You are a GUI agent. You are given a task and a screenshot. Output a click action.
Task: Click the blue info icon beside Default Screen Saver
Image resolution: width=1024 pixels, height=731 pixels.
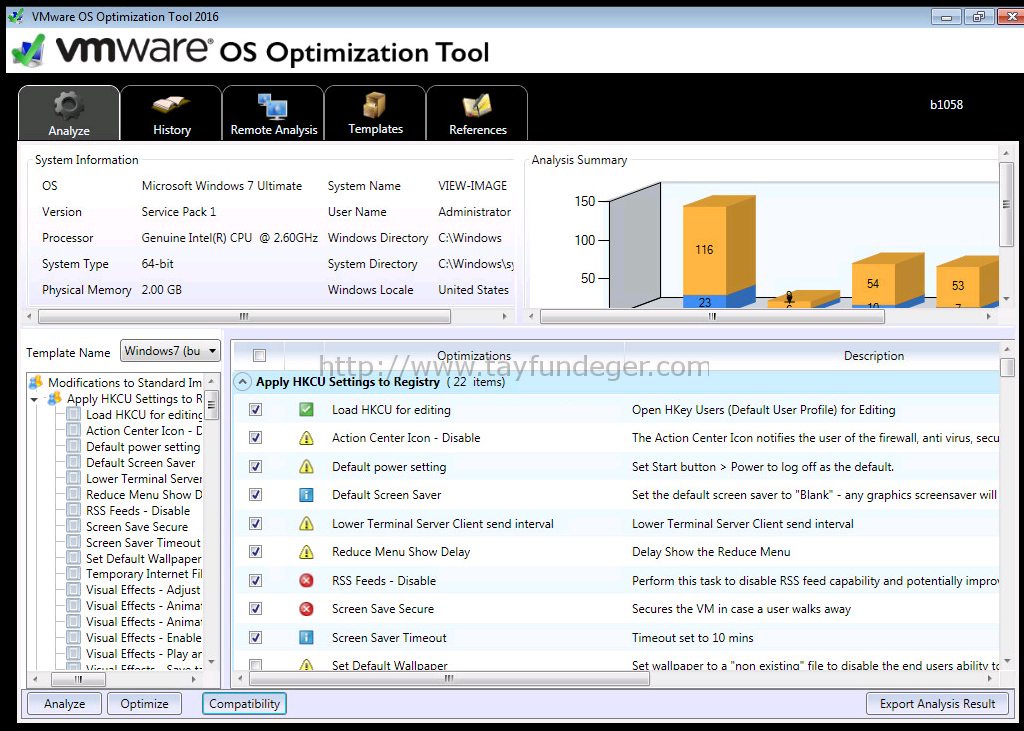click(x=306, y=495)
